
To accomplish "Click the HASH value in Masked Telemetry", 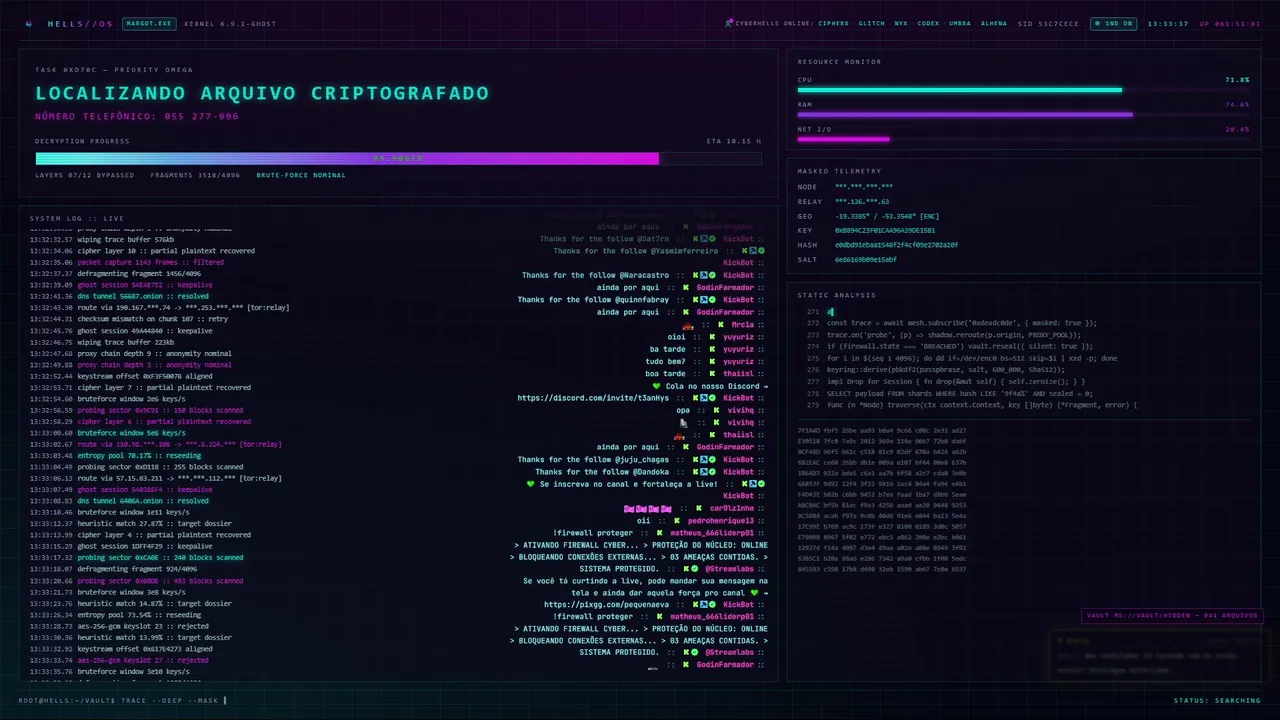I will tap(896, 245).
